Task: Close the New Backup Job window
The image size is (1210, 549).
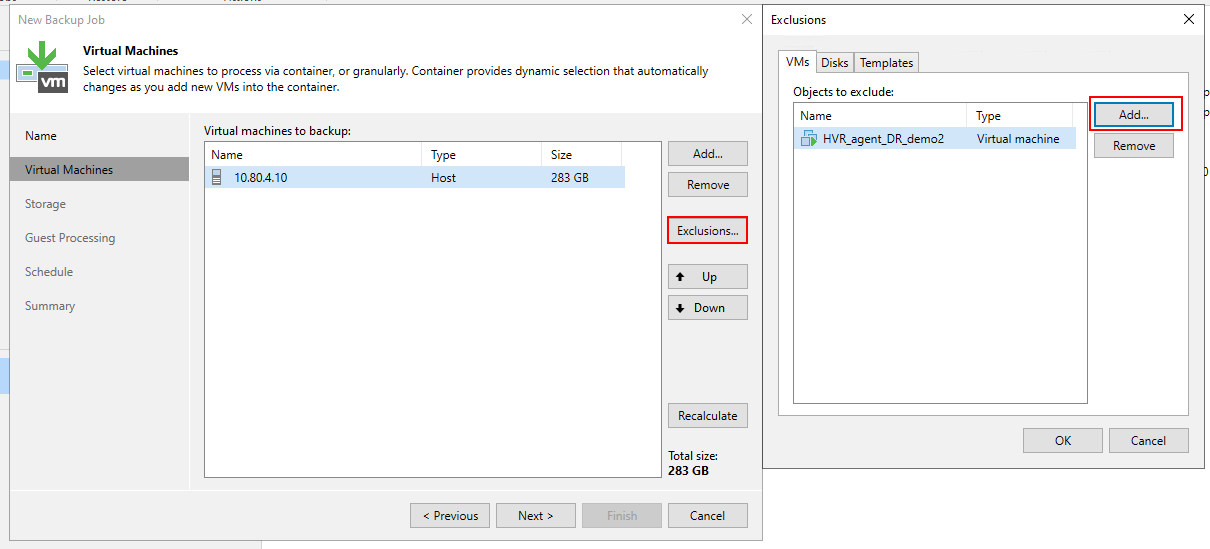Action: (x=746, y=19)
